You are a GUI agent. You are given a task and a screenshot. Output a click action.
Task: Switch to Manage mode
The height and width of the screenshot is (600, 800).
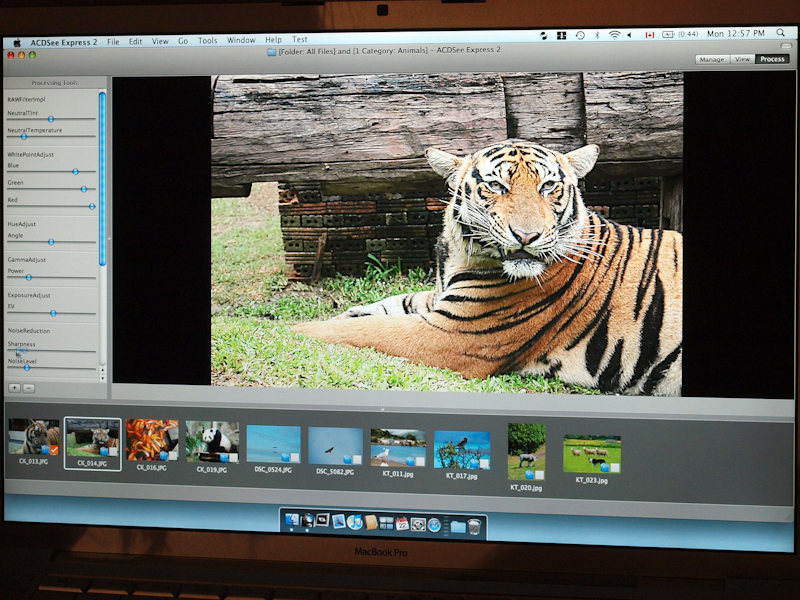pos(712,59)
